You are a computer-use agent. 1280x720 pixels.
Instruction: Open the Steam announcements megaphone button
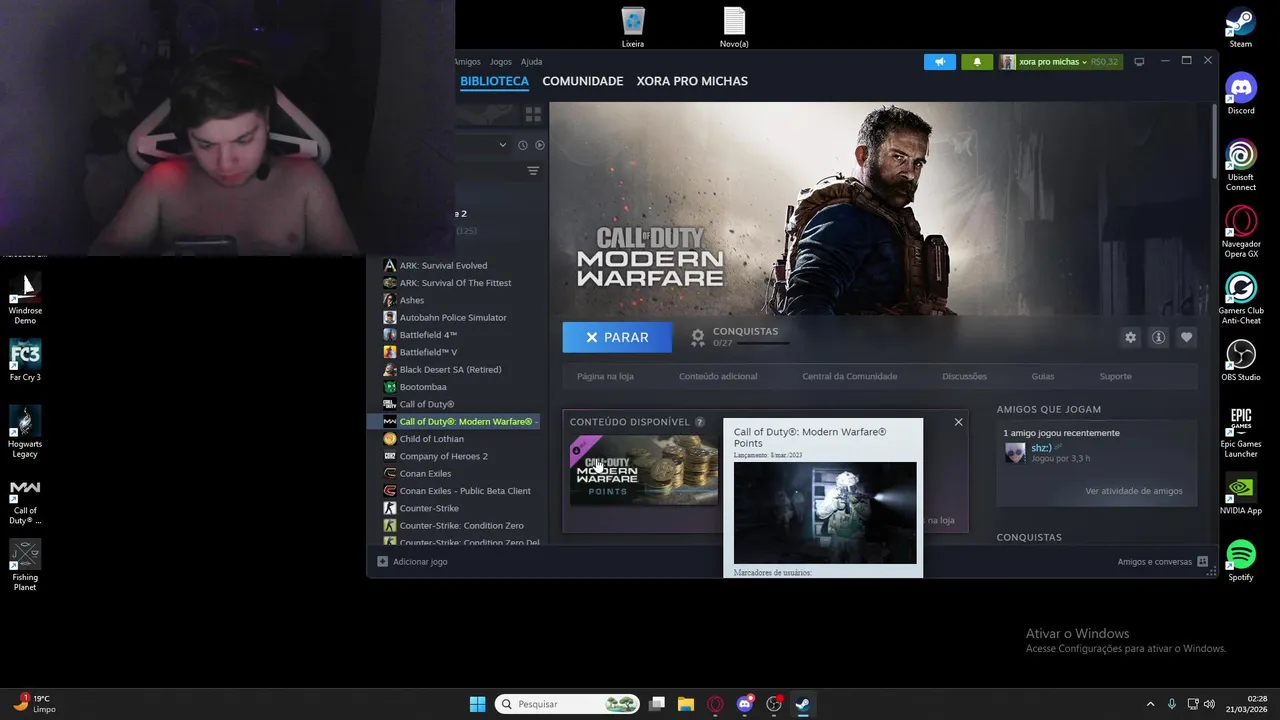tap(940, 62)
